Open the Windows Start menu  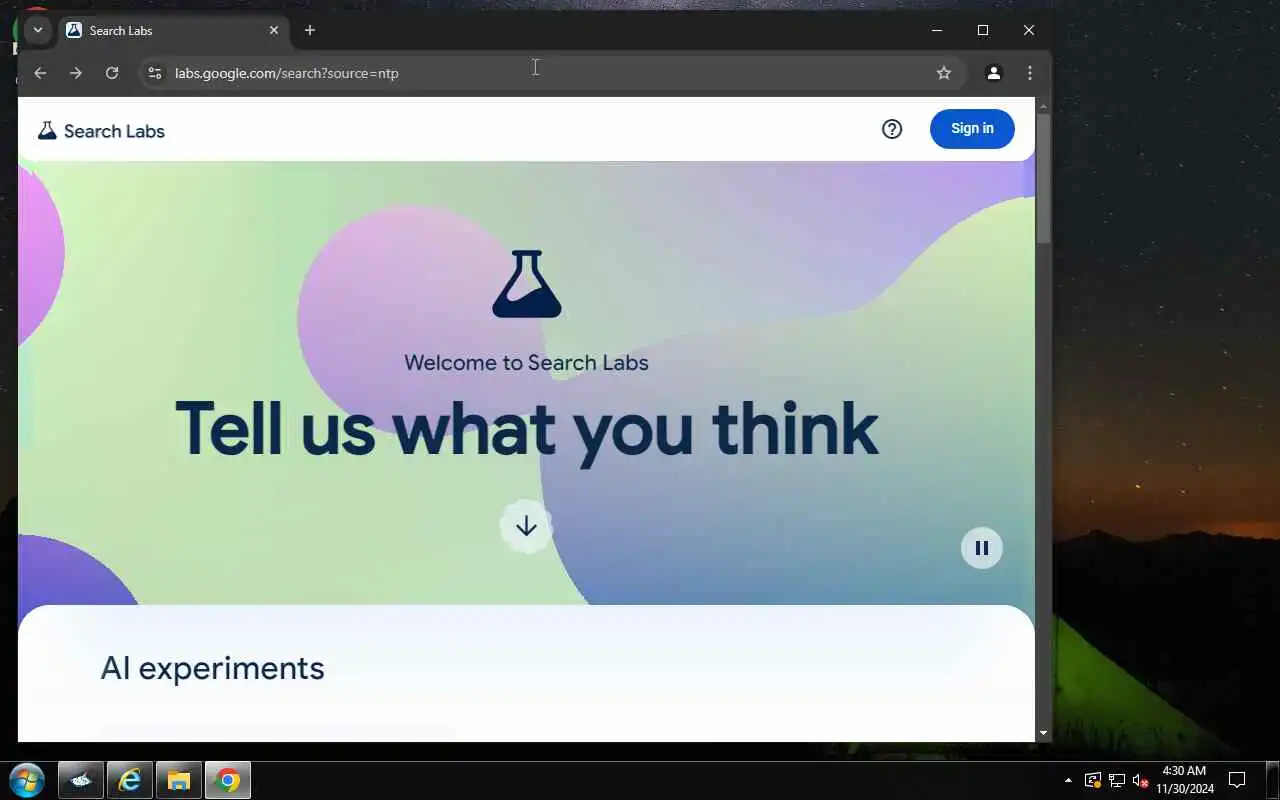pyautogui.click(x=27, y=780)
